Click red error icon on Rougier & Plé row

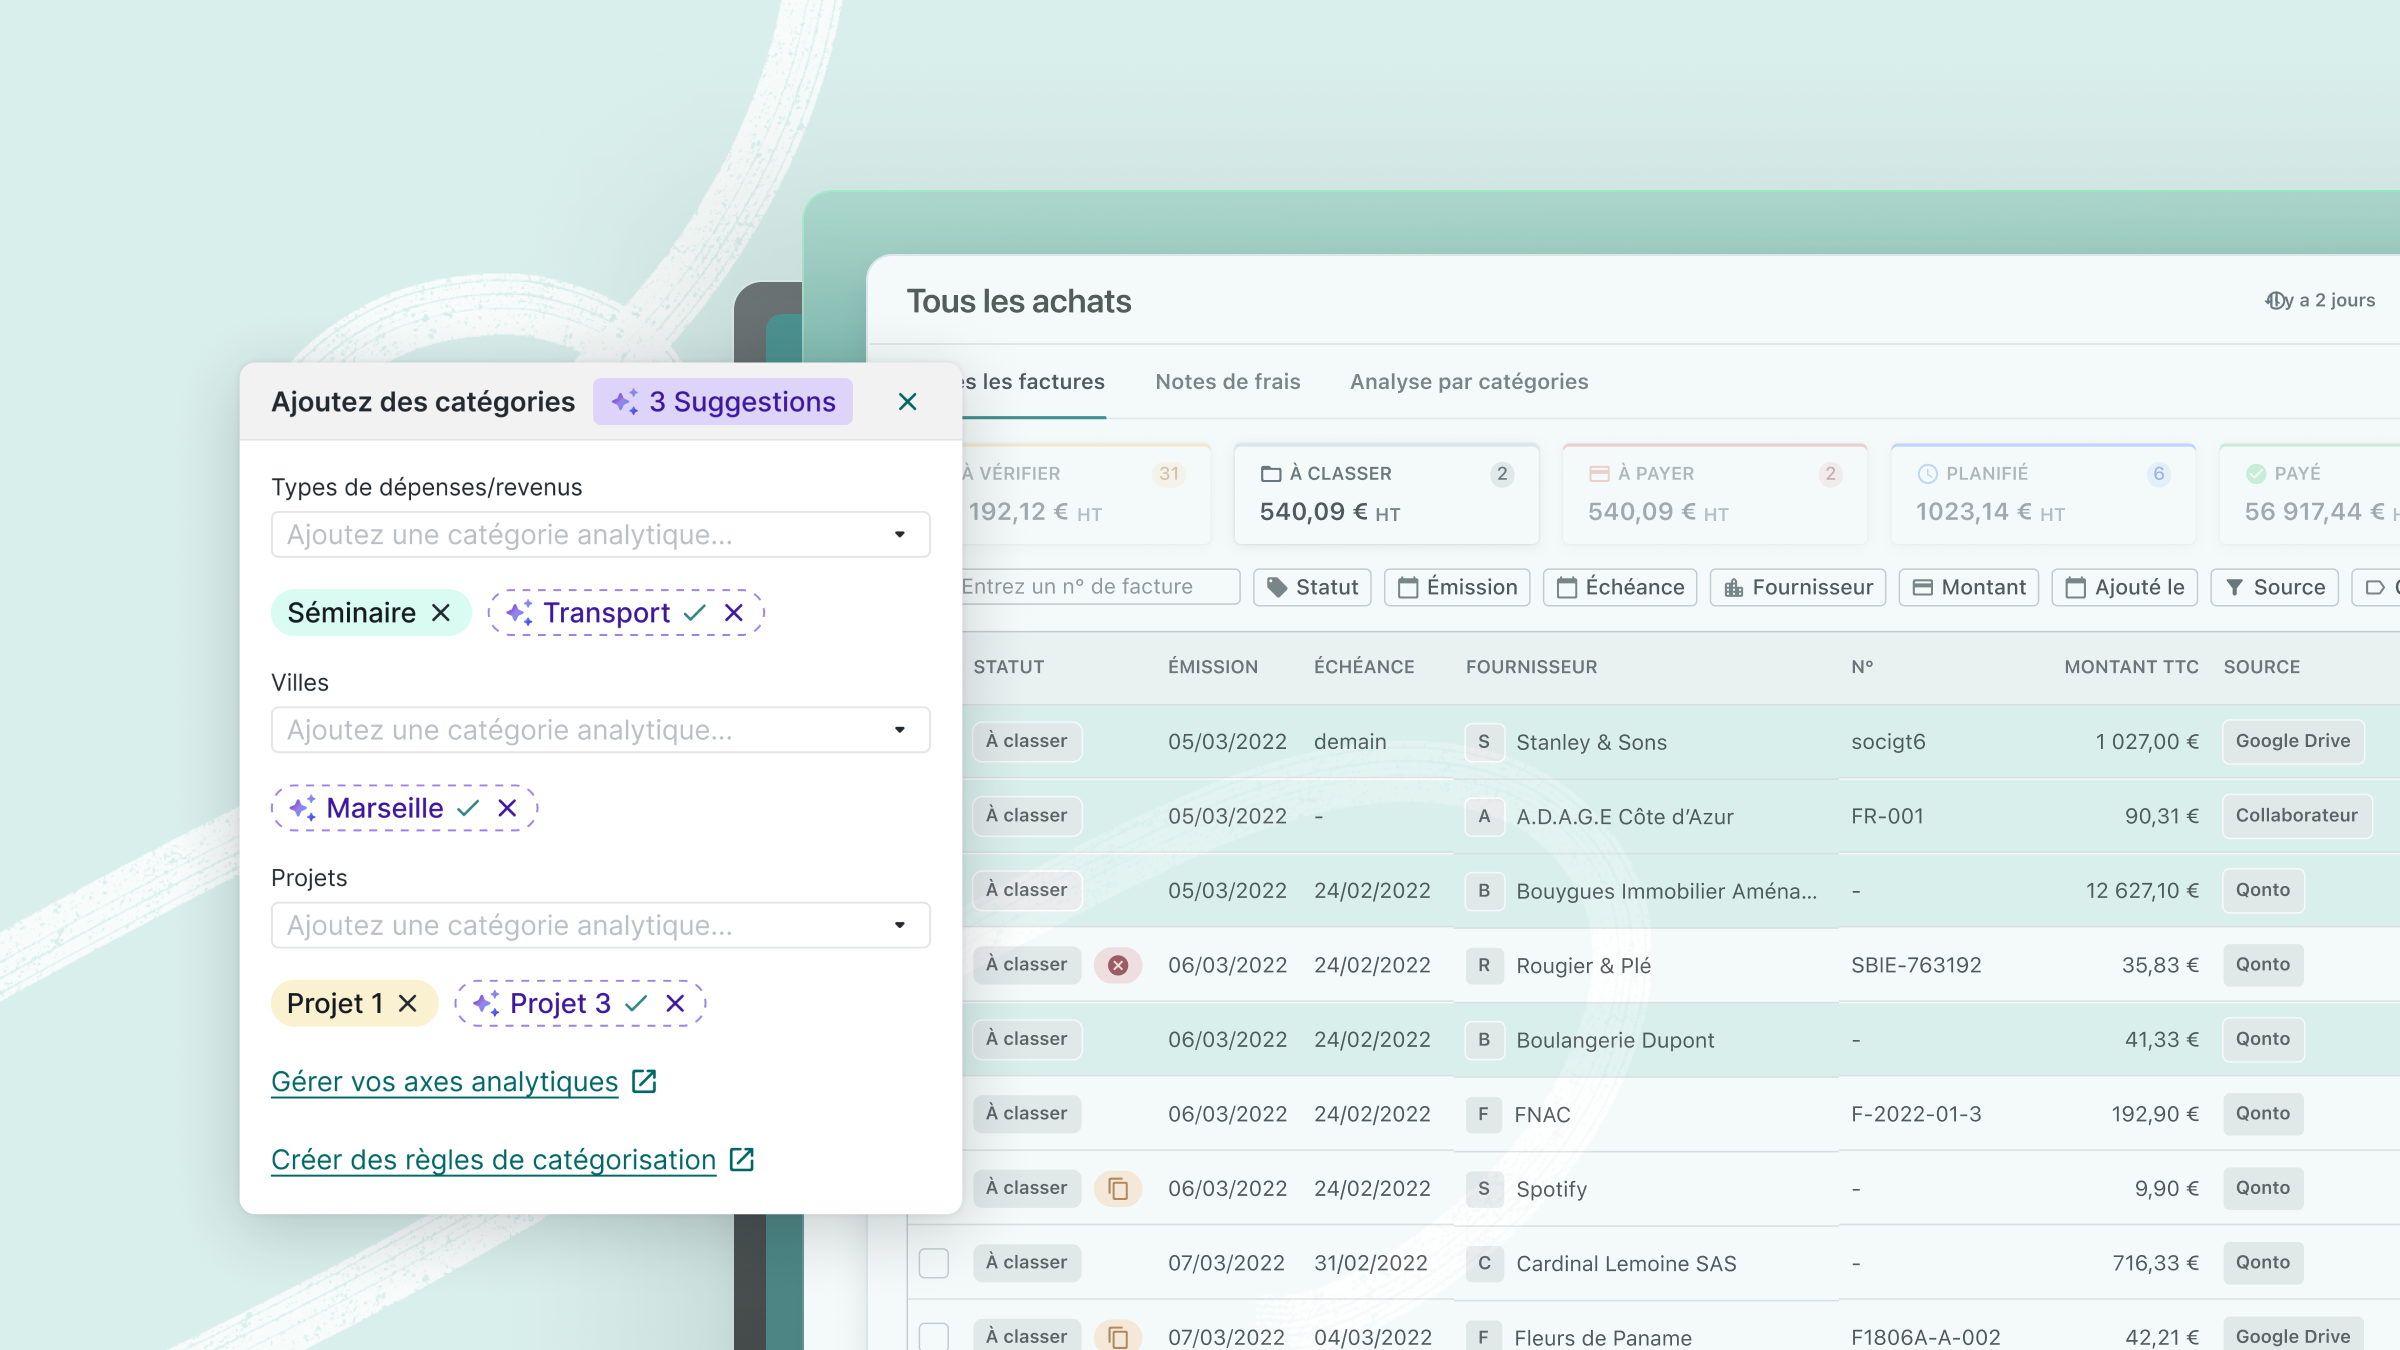1118,965
